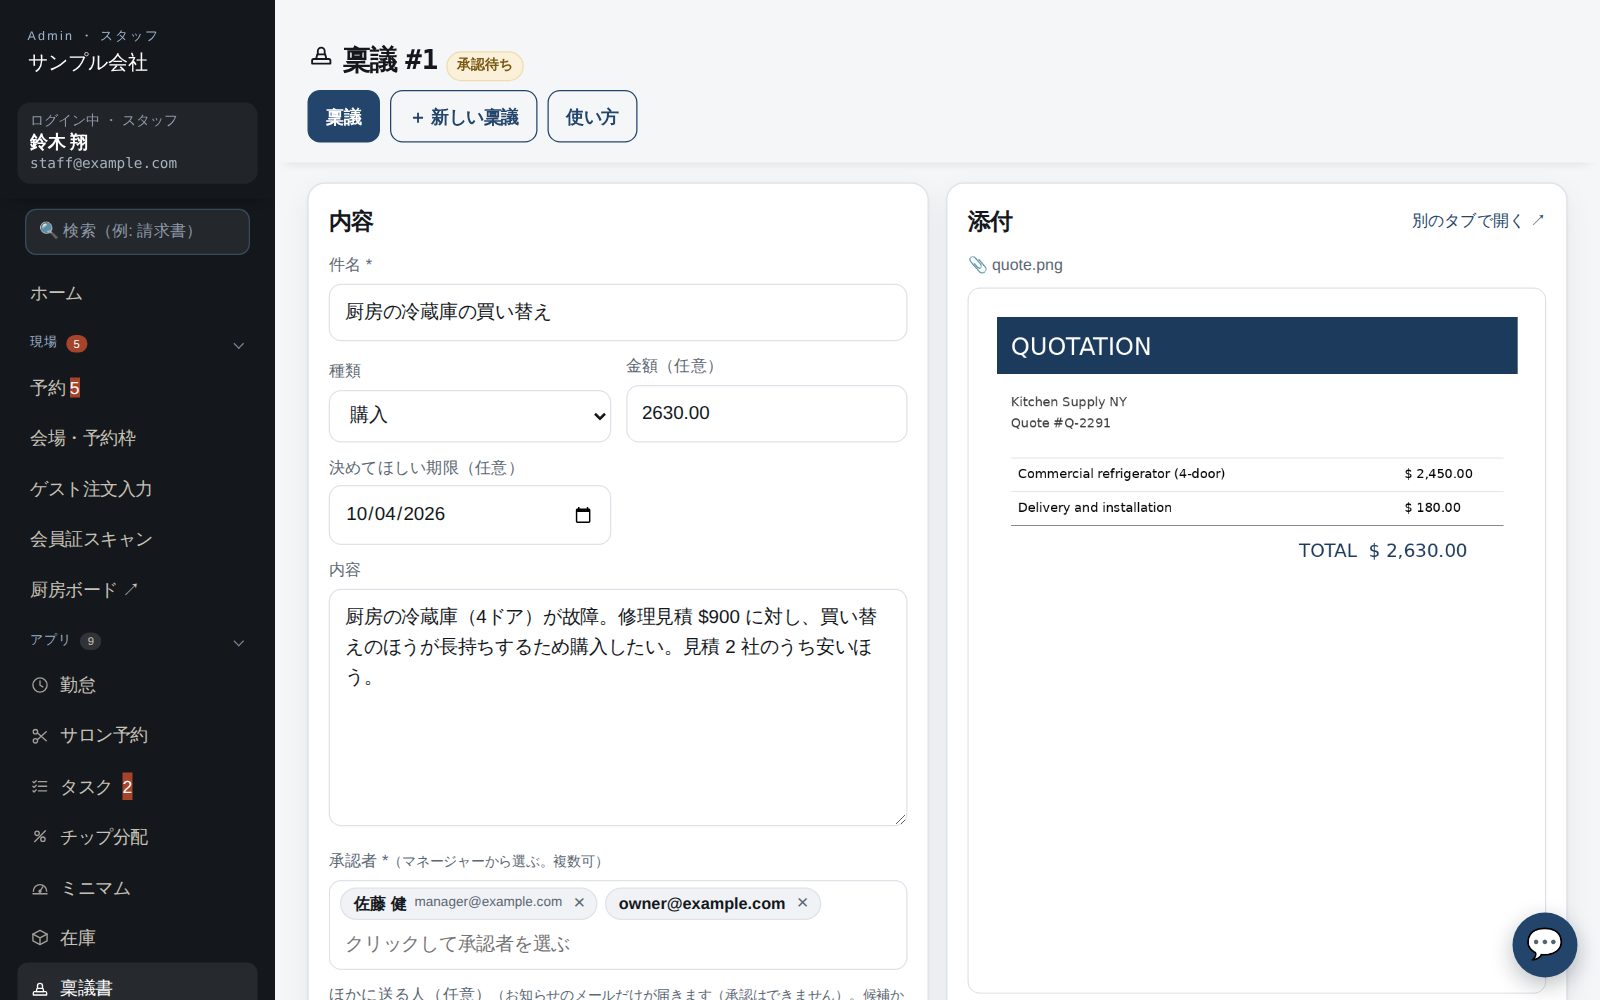Collapse the 現場 sidebar section
The height and width of the screenshot is (1000, 1600).
[x=238, y=345]
